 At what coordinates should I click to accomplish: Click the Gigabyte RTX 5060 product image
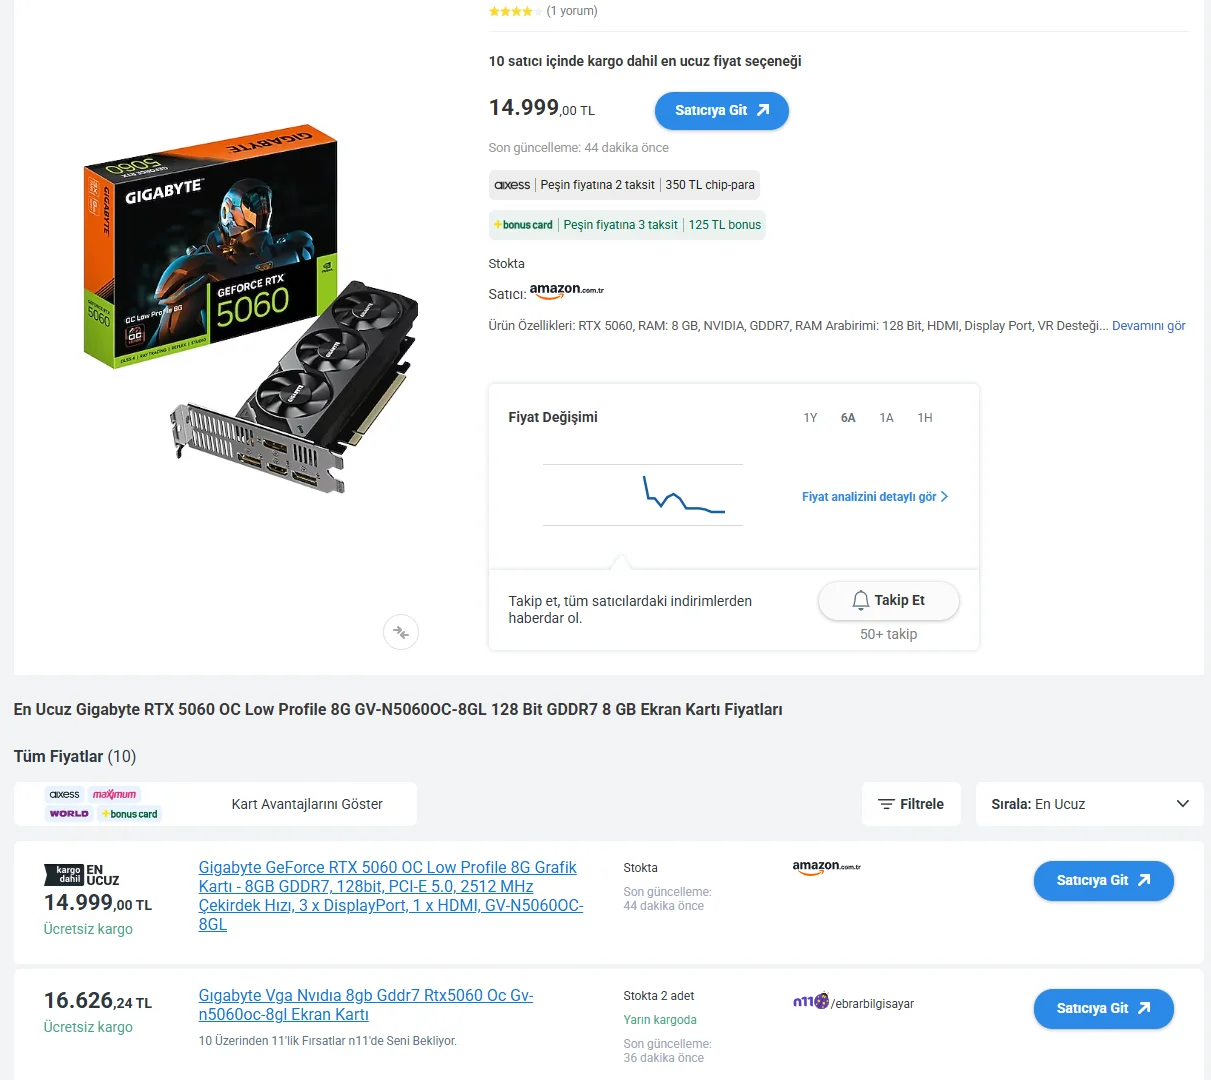pos(250,311)
